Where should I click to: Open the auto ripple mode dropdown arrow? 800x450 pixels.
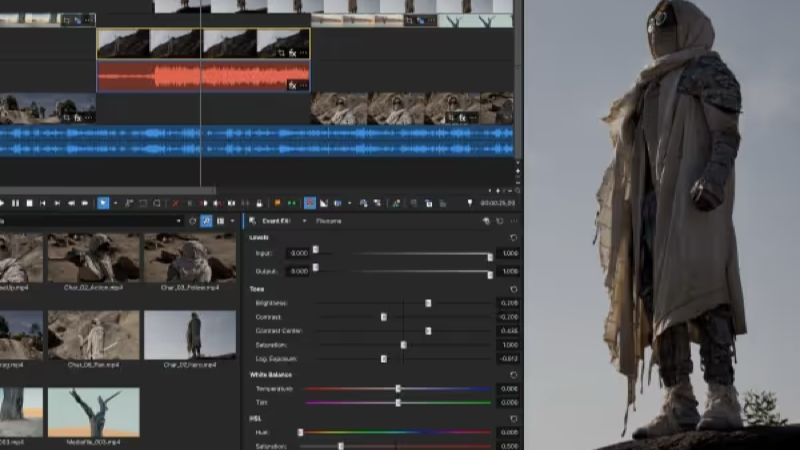(349, 203)
